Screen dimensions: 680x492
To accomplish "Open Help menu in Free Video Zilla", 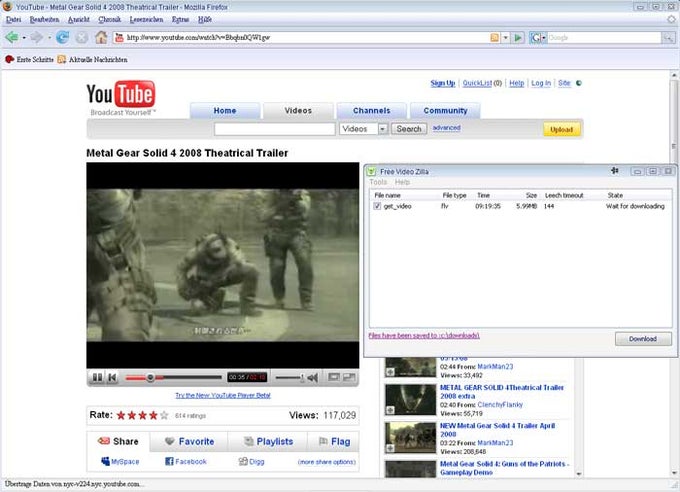I will click(x=402, y=182).
